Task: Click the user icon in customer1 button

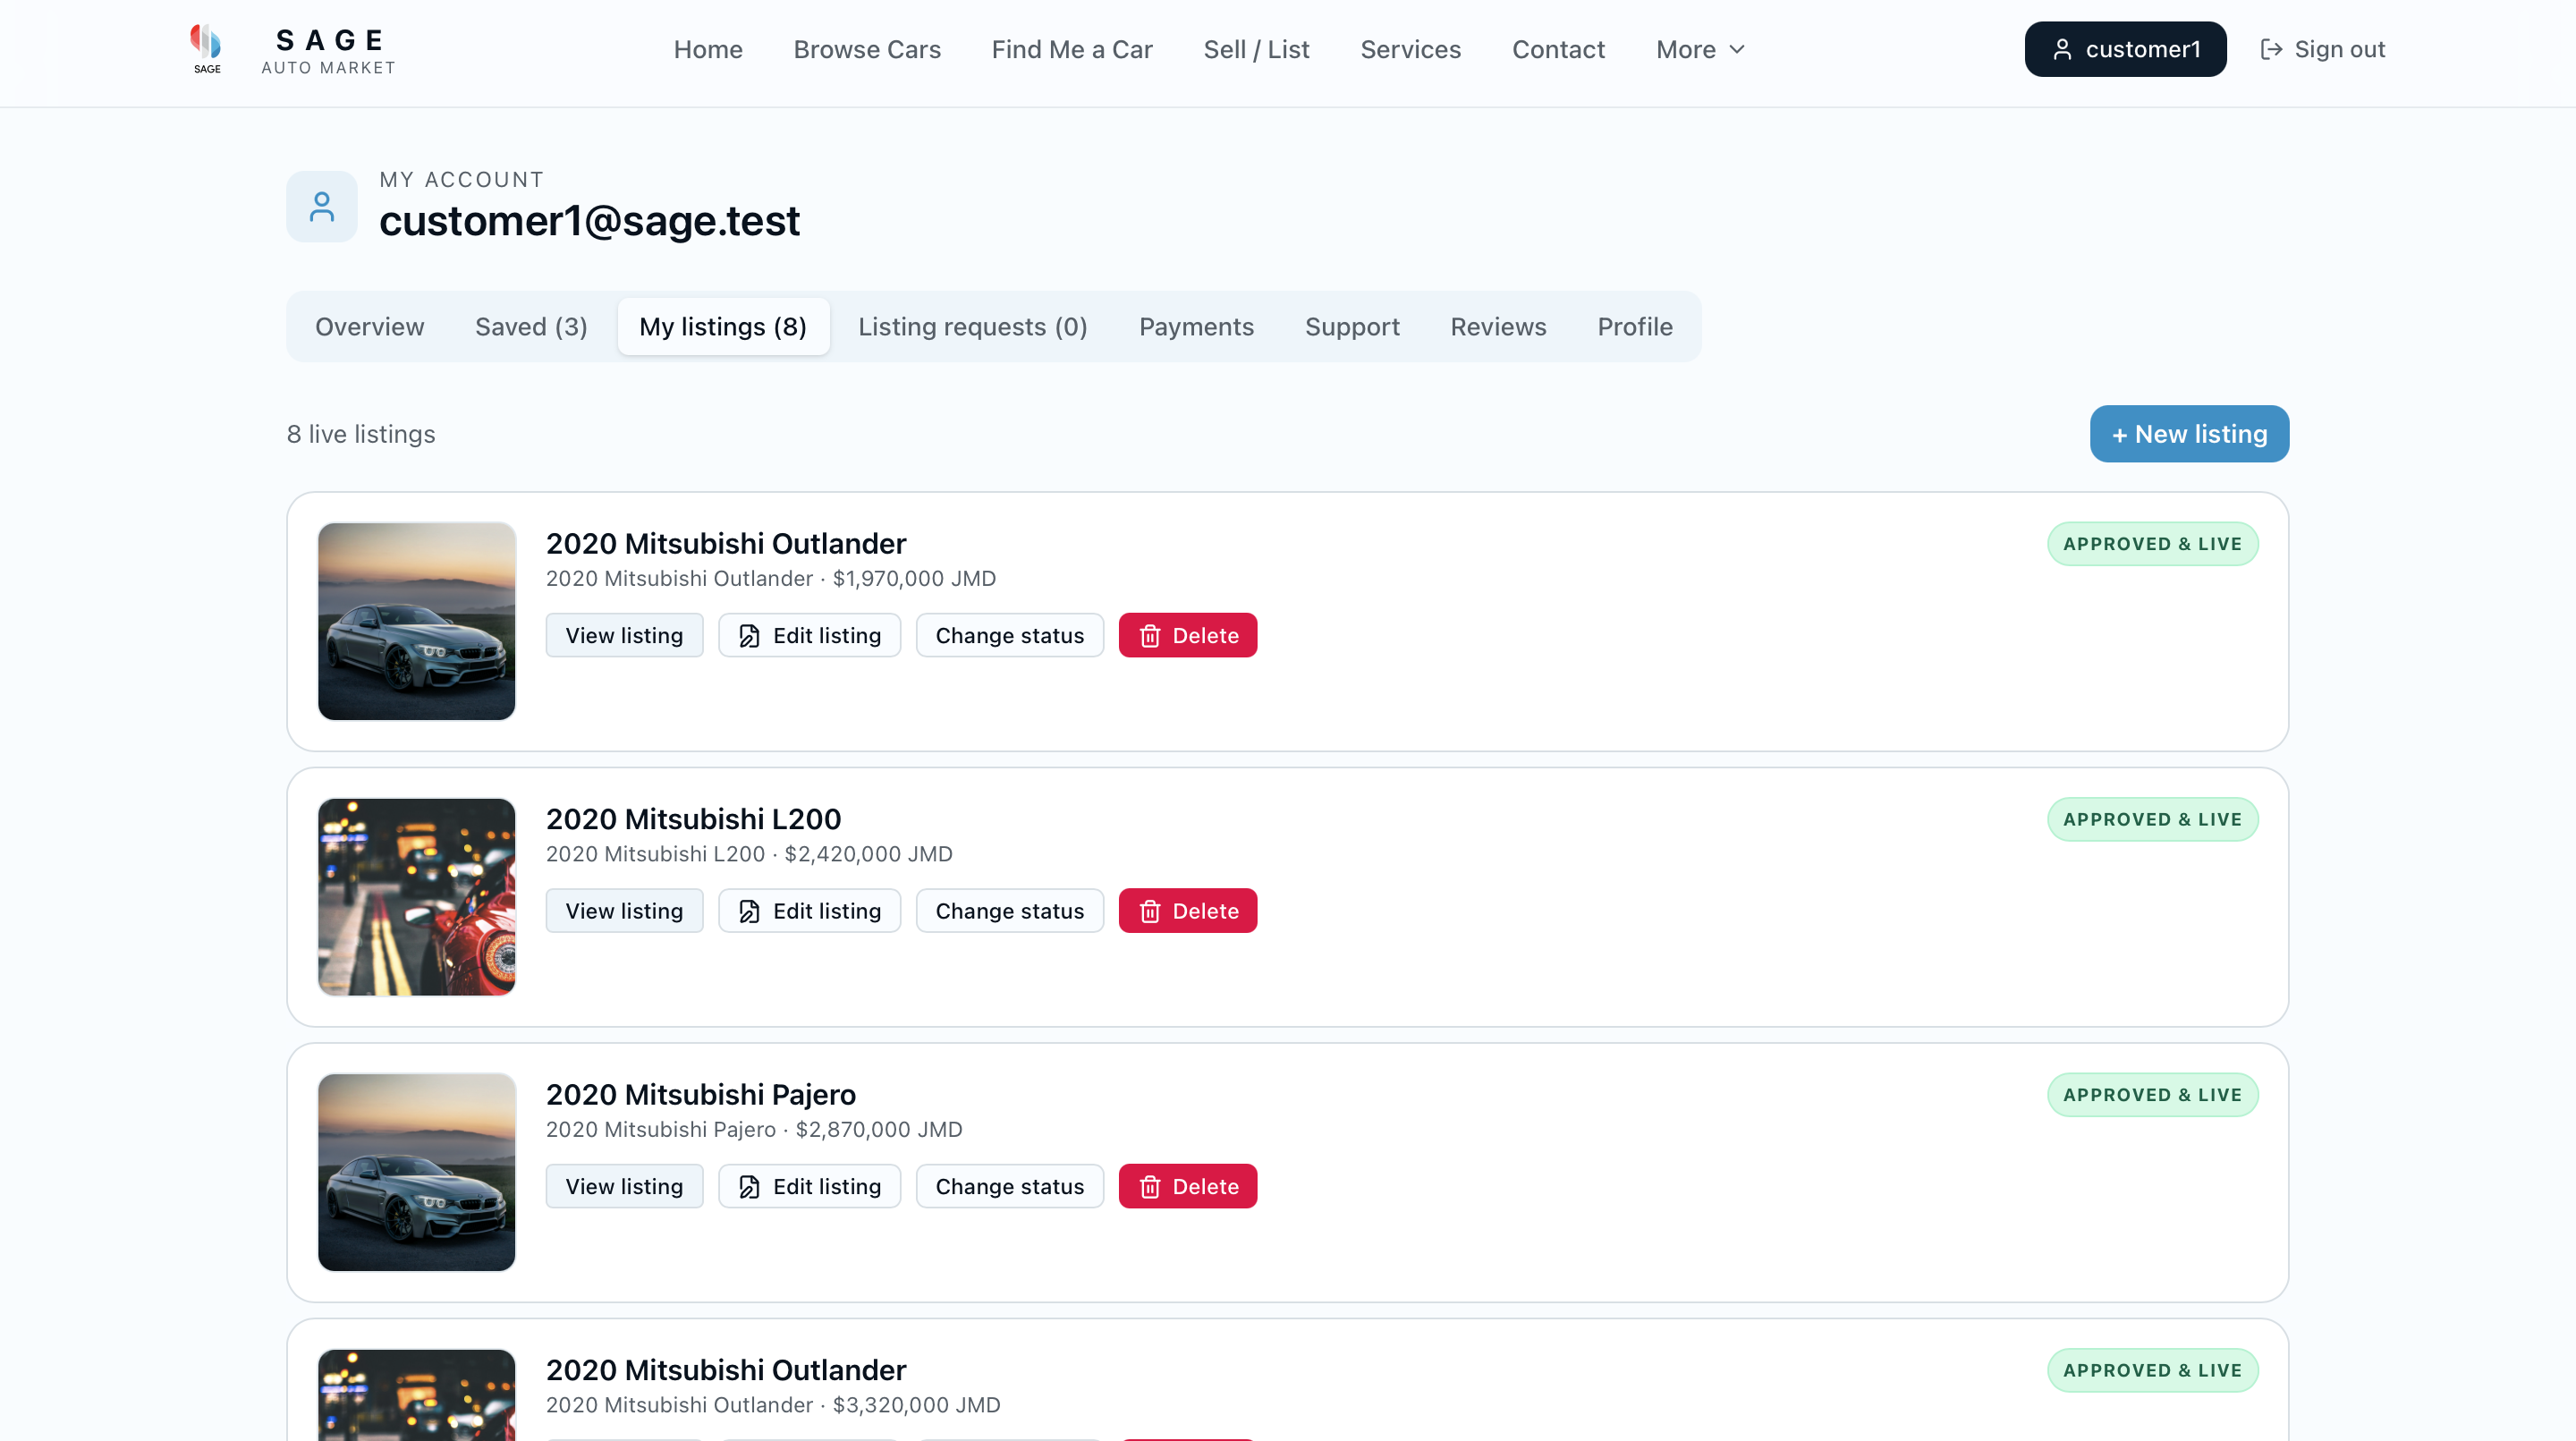Action: (2062, 50)
